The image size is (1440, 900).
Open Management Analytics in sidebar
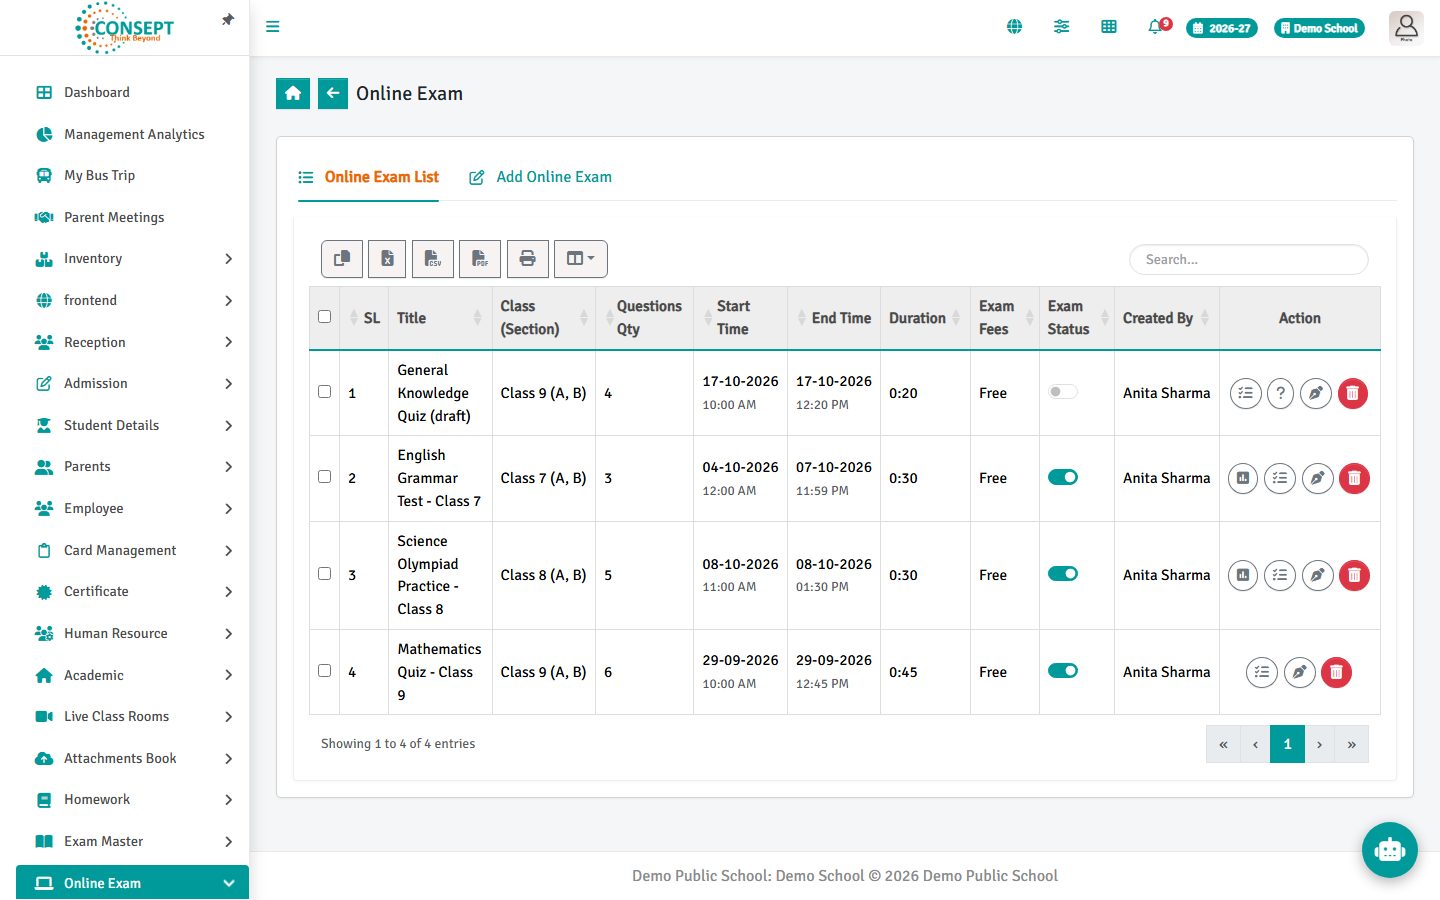click(132, 134)
